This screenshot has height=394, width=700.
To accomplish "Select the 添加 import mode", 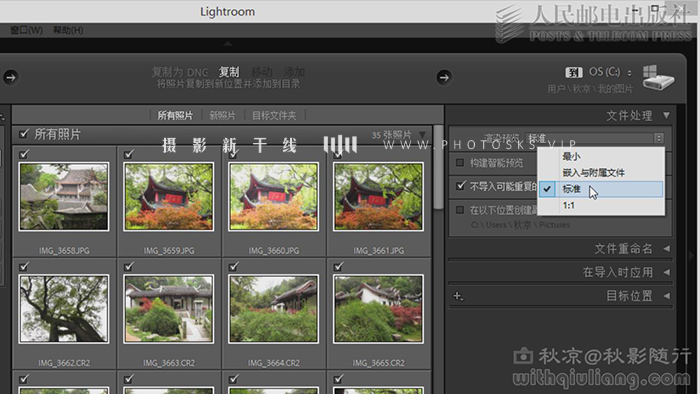I will click(x=294, y=72).
